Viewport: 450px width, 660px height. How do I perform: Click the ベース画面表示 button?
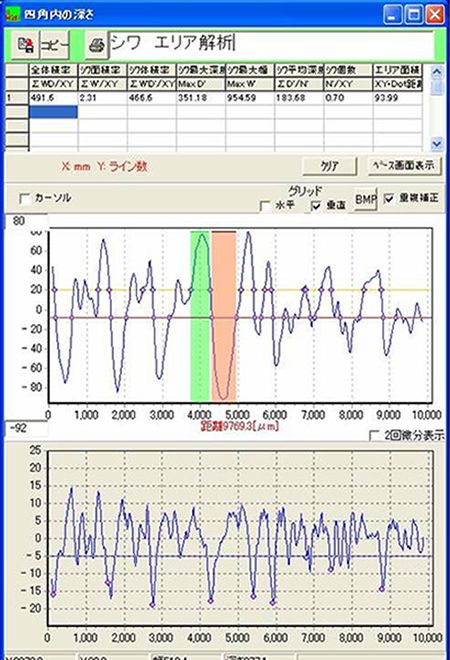click(404, 166)
